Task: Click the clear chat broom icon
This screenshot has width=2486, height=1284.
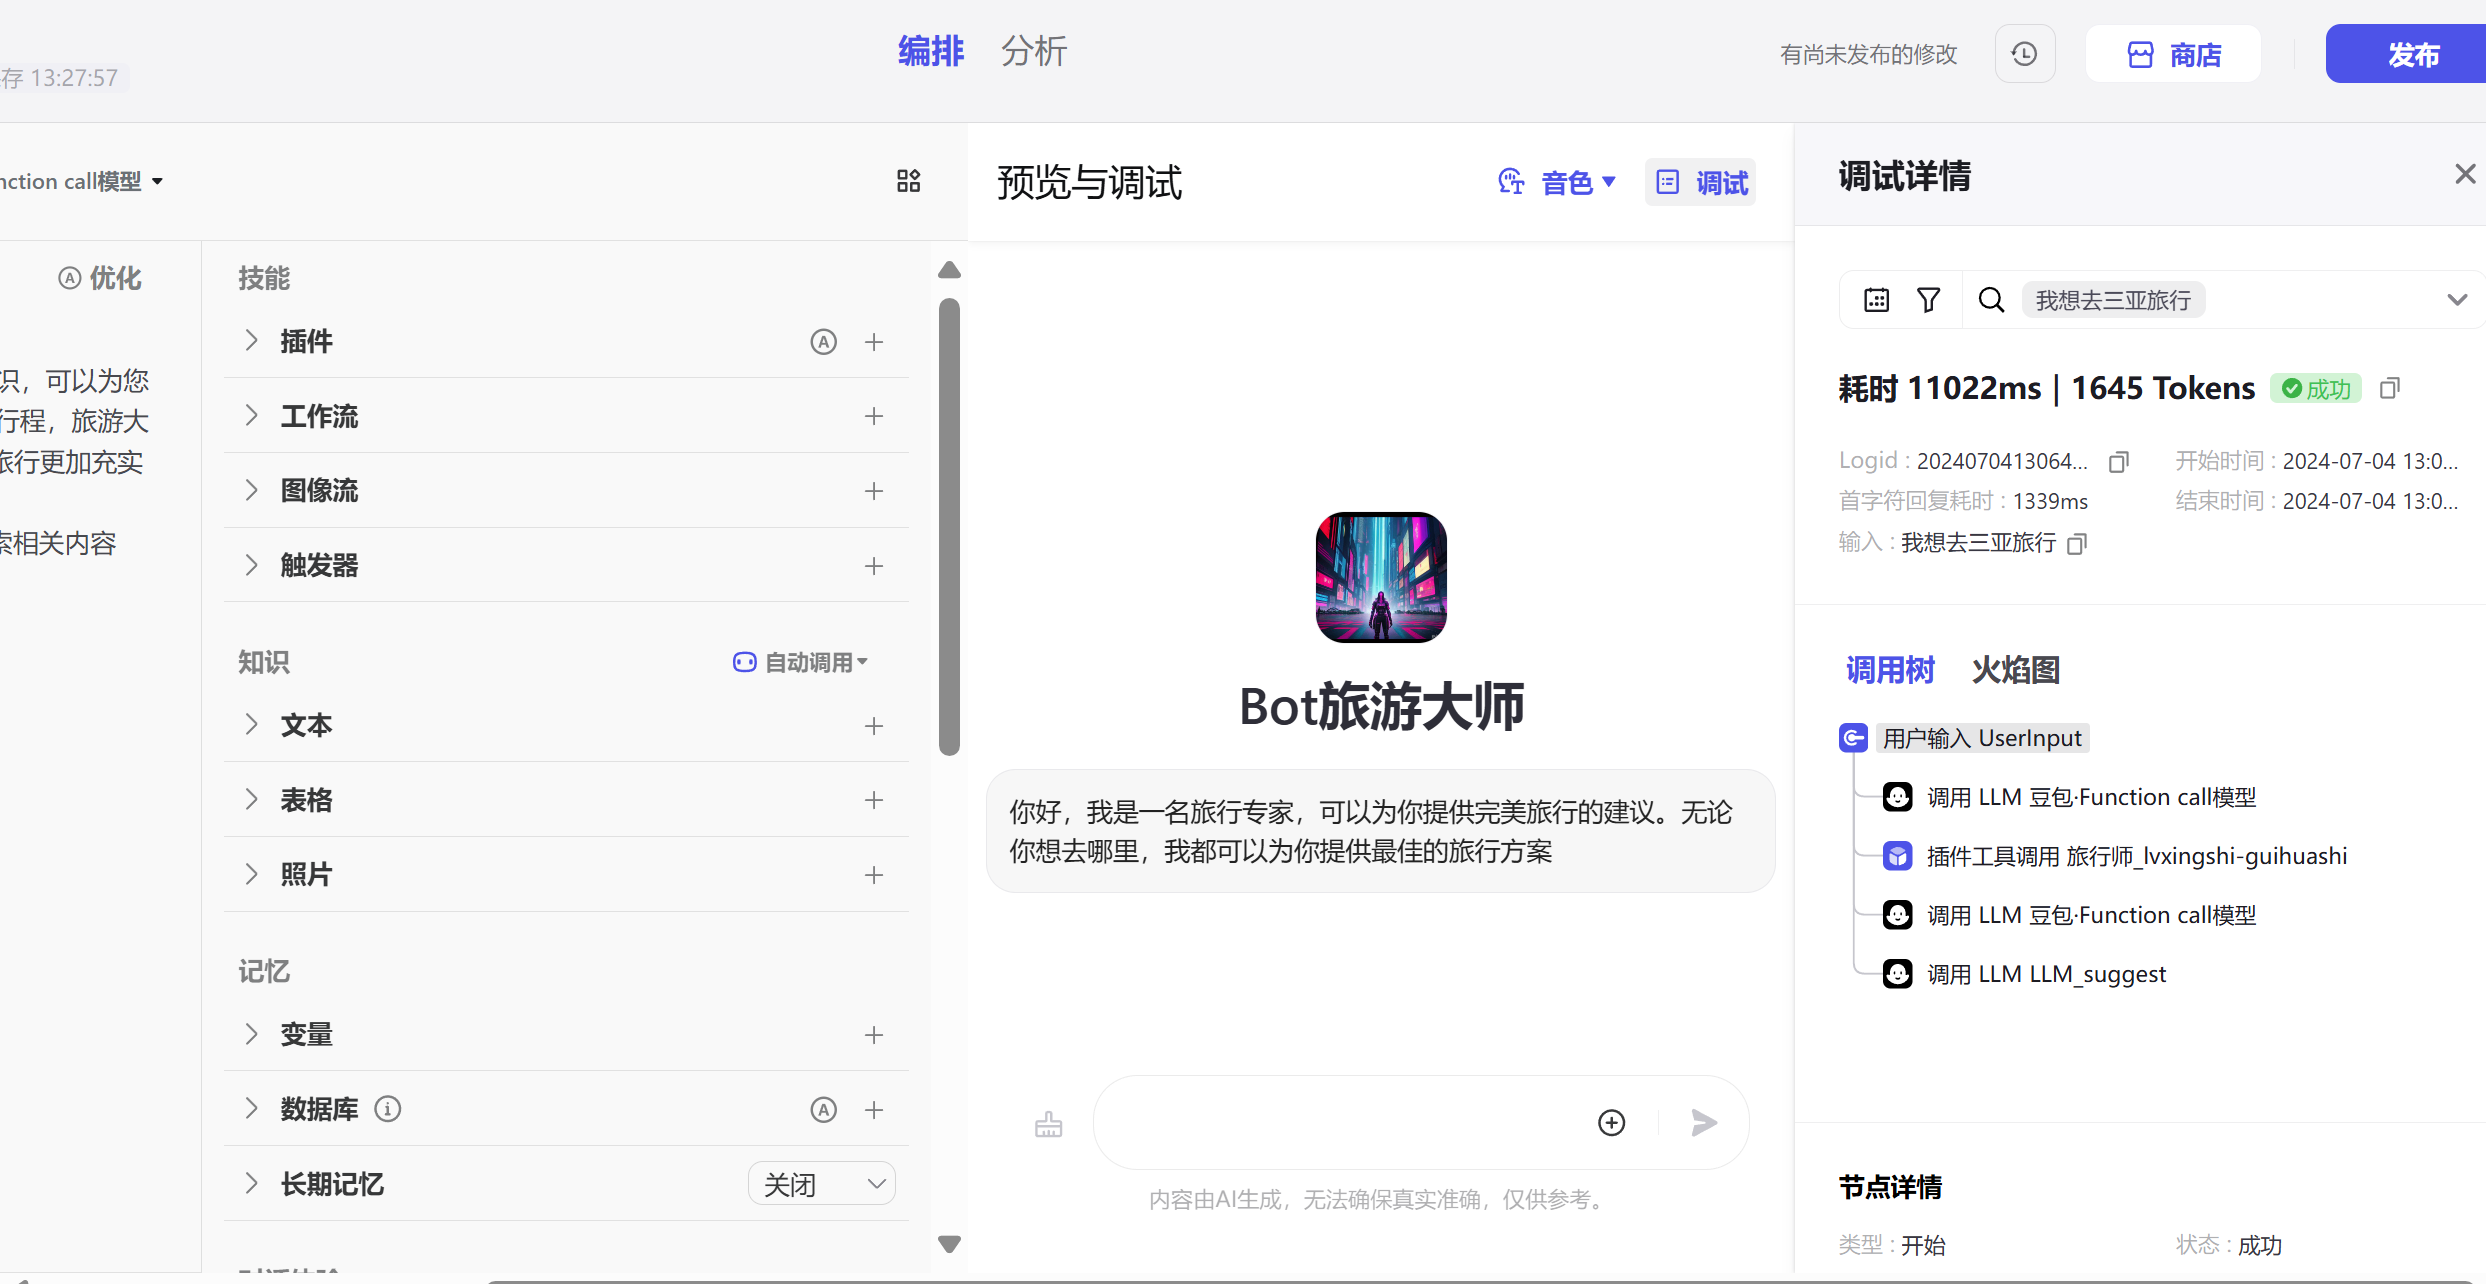Action: (x=1048, y=1124)
